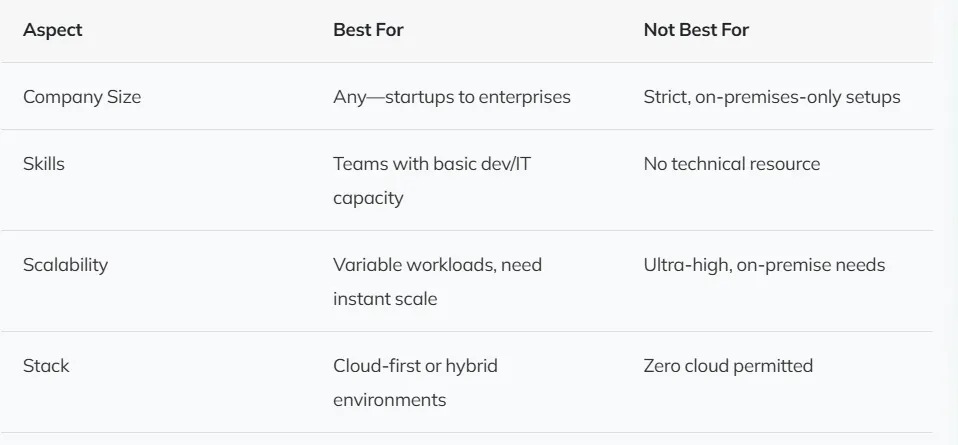Click 'Strict, on-premises-only setups' cell
Screen dimensions: 958x445
(x=771, y=97)
